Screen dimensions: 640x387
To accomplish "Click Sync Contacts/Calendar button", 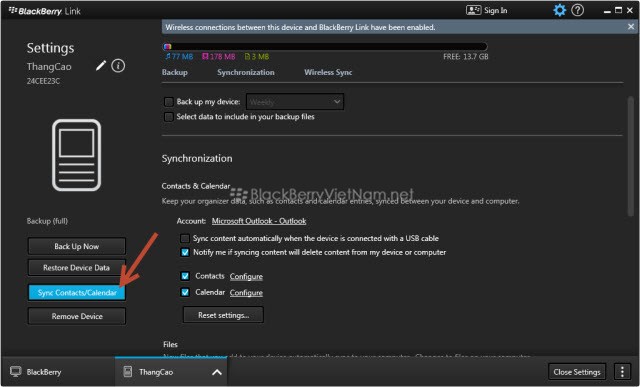I will pyautogui.click(x=77, y=292).
